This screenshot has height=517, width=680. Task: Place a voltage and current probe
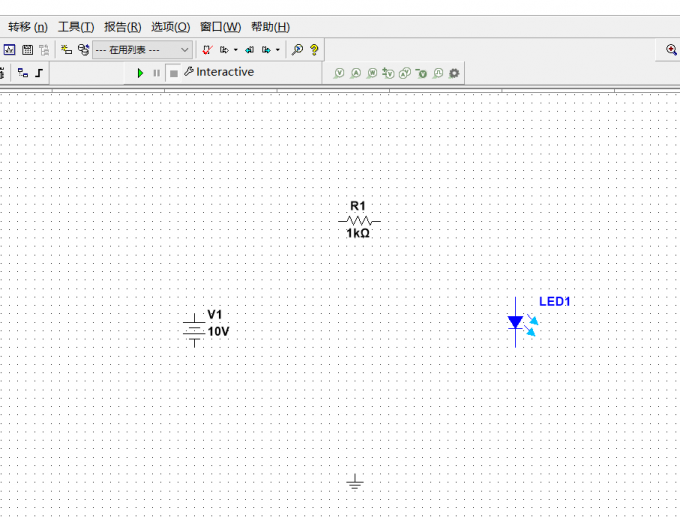[x=405, y=73]
